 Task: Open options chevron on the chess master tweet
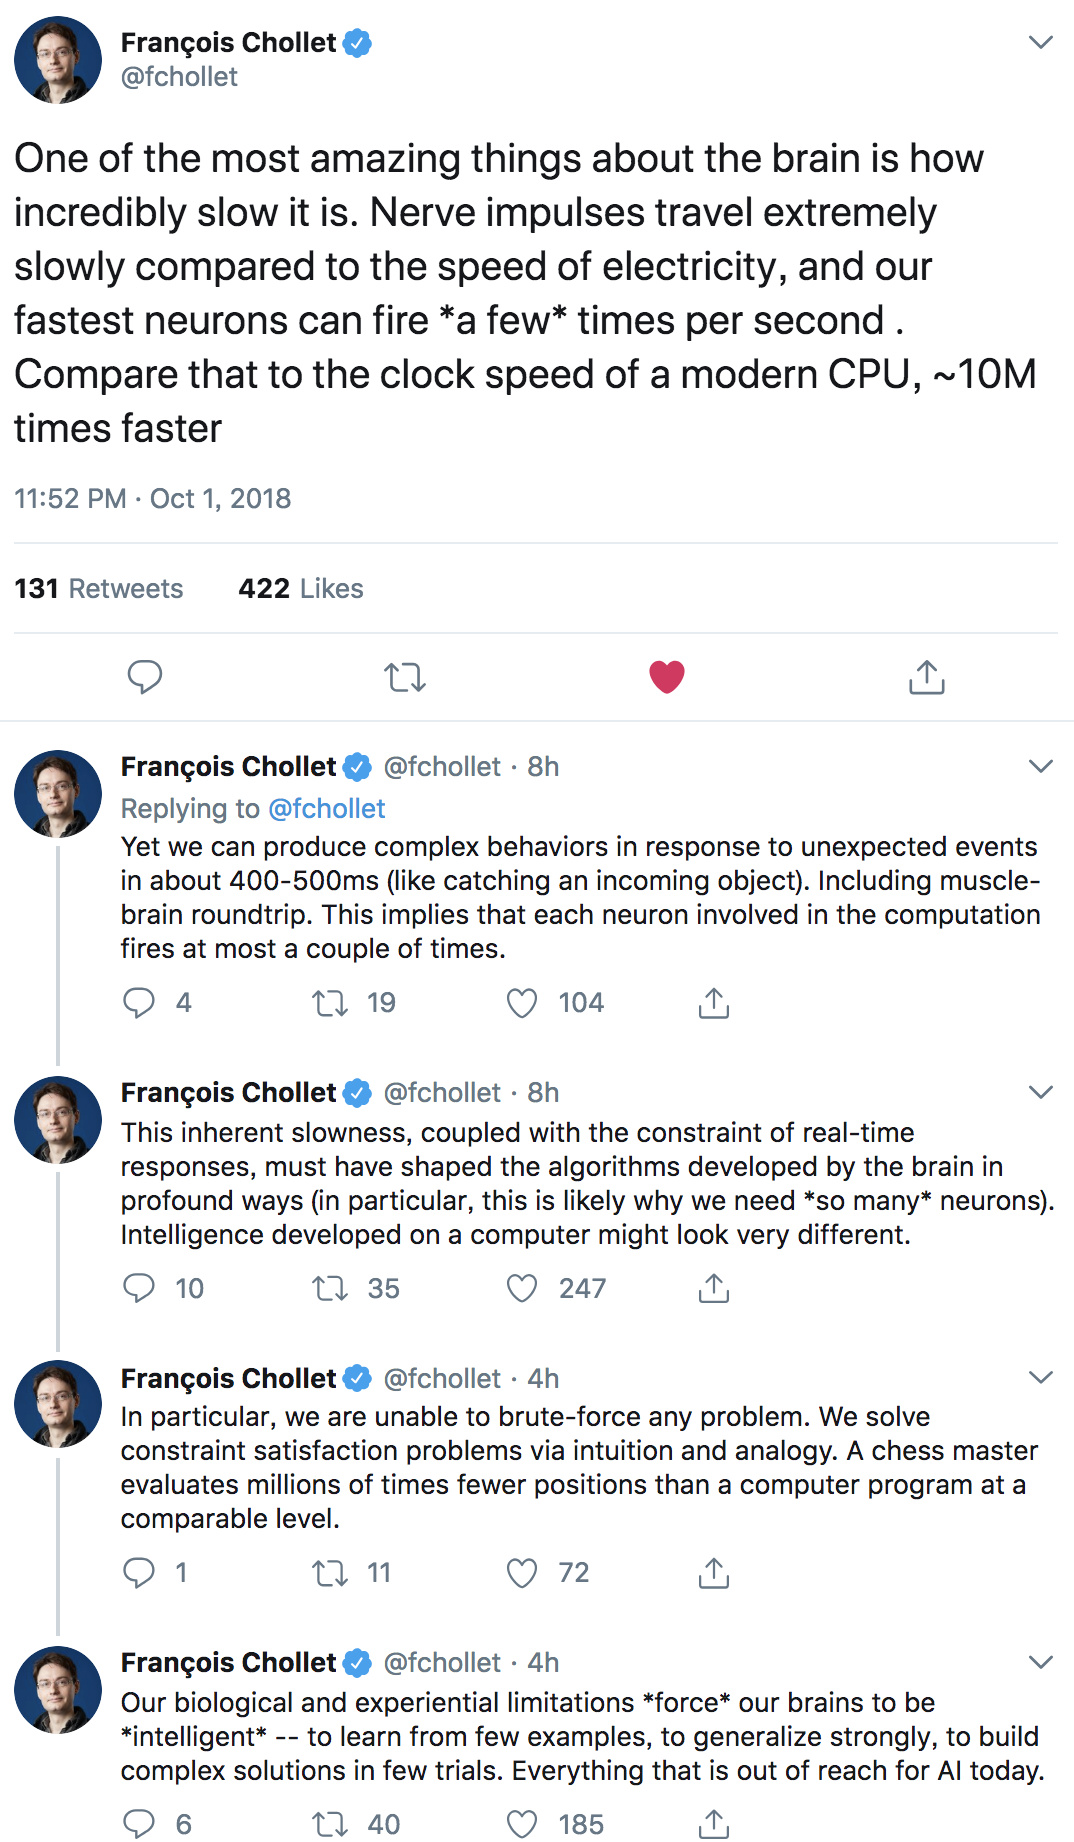pyautogui.click(x=1041, y=1378)
